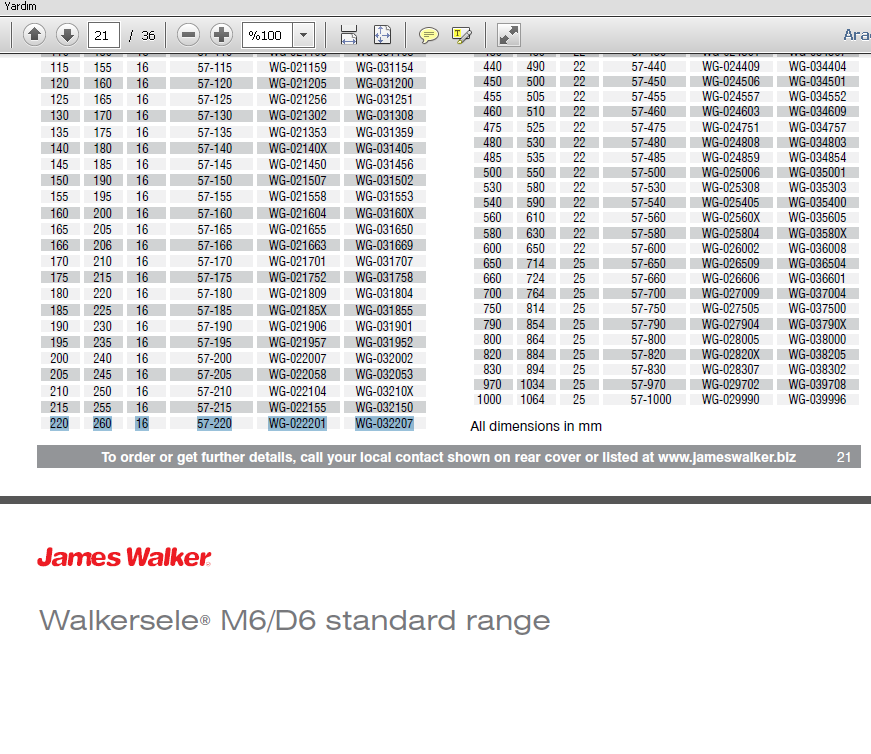Open the Yardım menu
The image size is (871, 754).
point(20,6)
